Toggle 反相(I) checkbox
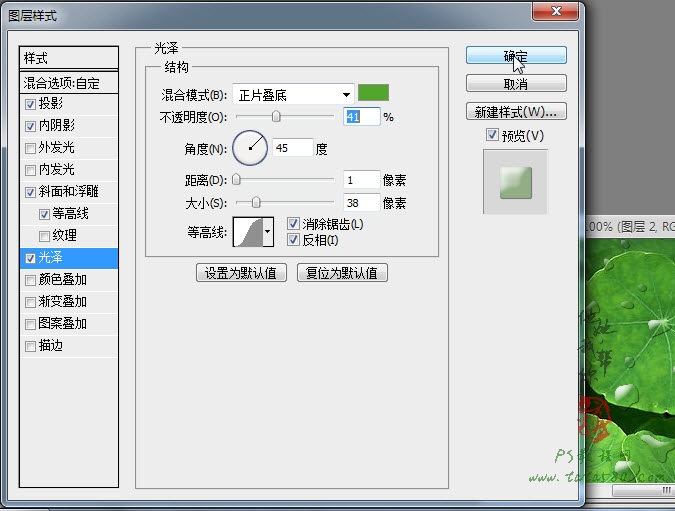The image size is (675, 511). [x=293, y=239]
